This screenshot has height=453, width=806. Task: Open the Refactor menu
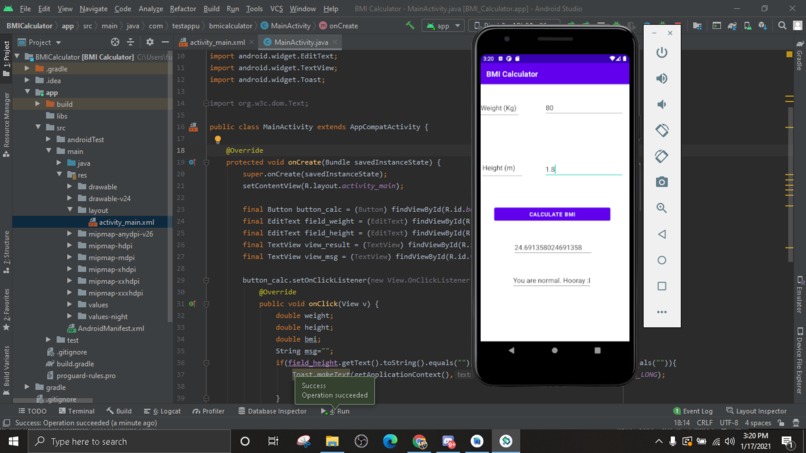[x=182, y=9]
